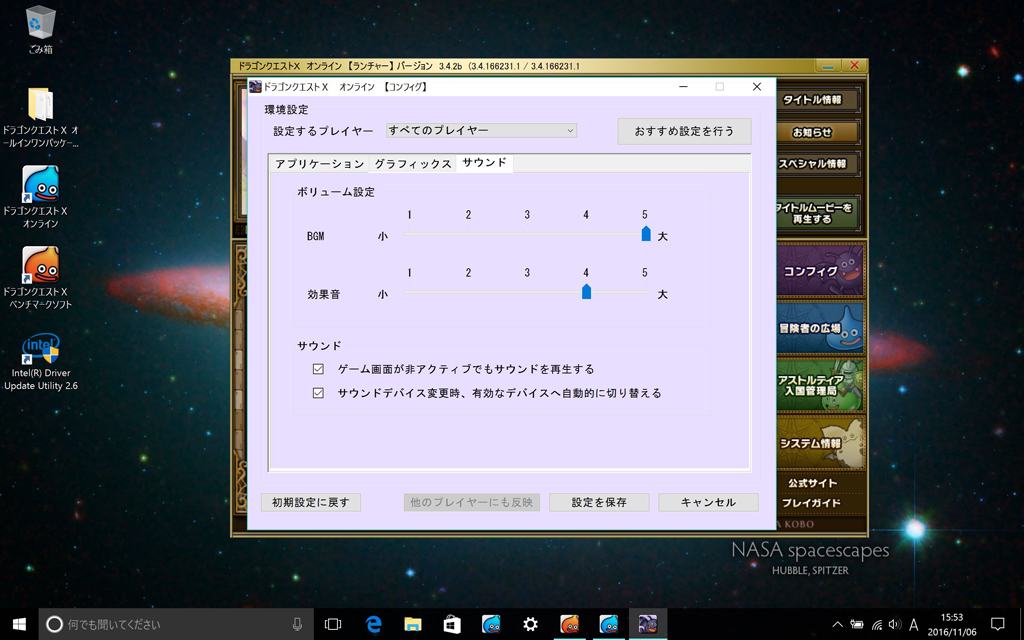1024x640 pixels.
Task: Show hidden icons with the tray chevron
Action: point(837,625)
